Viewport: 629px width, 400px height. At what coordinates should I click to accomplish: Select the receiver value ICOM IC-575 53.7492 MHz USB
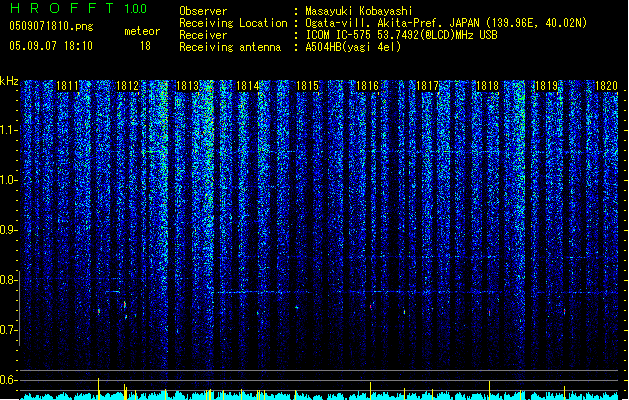click(x=401, y=35)
